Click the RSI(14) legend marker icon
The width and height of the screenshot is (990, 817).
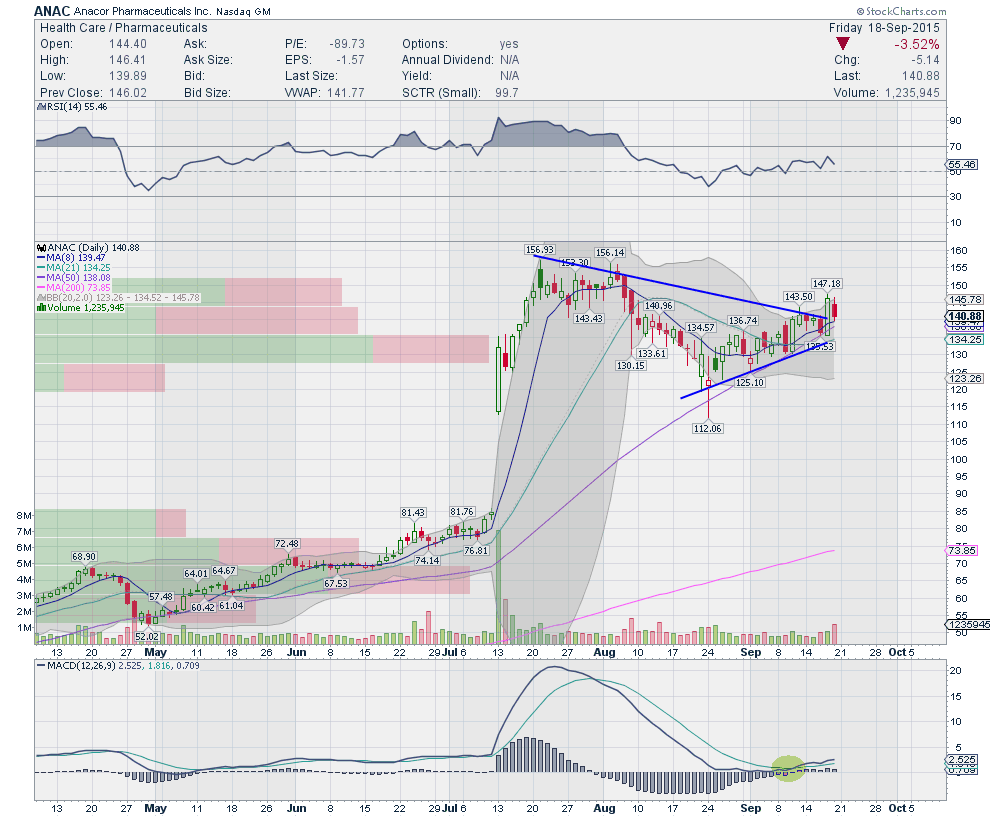point(42,107)
